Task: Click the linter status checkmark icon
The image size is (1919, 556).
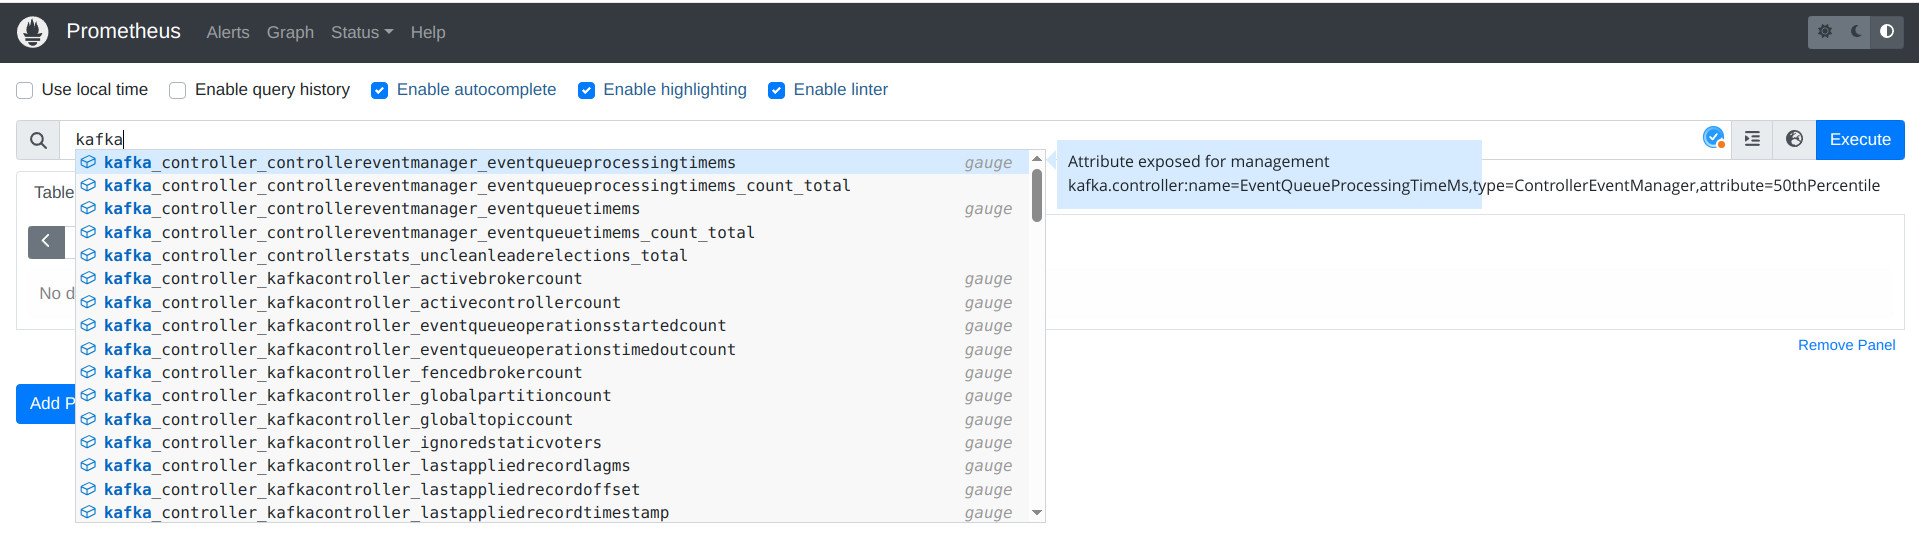Action: pyautogui.click(x=1714, y=138)
